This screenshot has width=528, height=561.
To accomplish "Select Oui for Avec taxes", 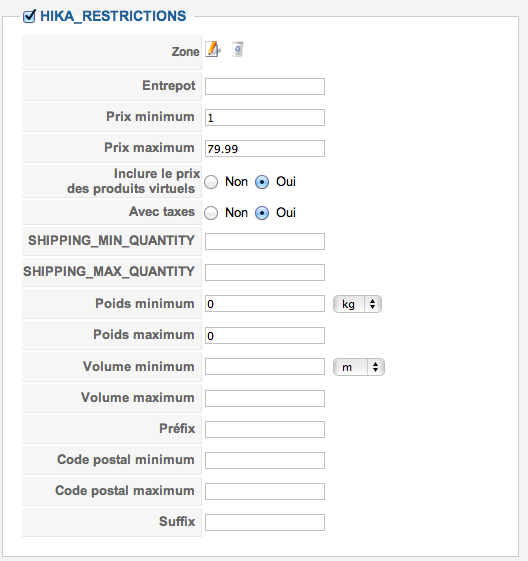I will (x=262, y=213).
